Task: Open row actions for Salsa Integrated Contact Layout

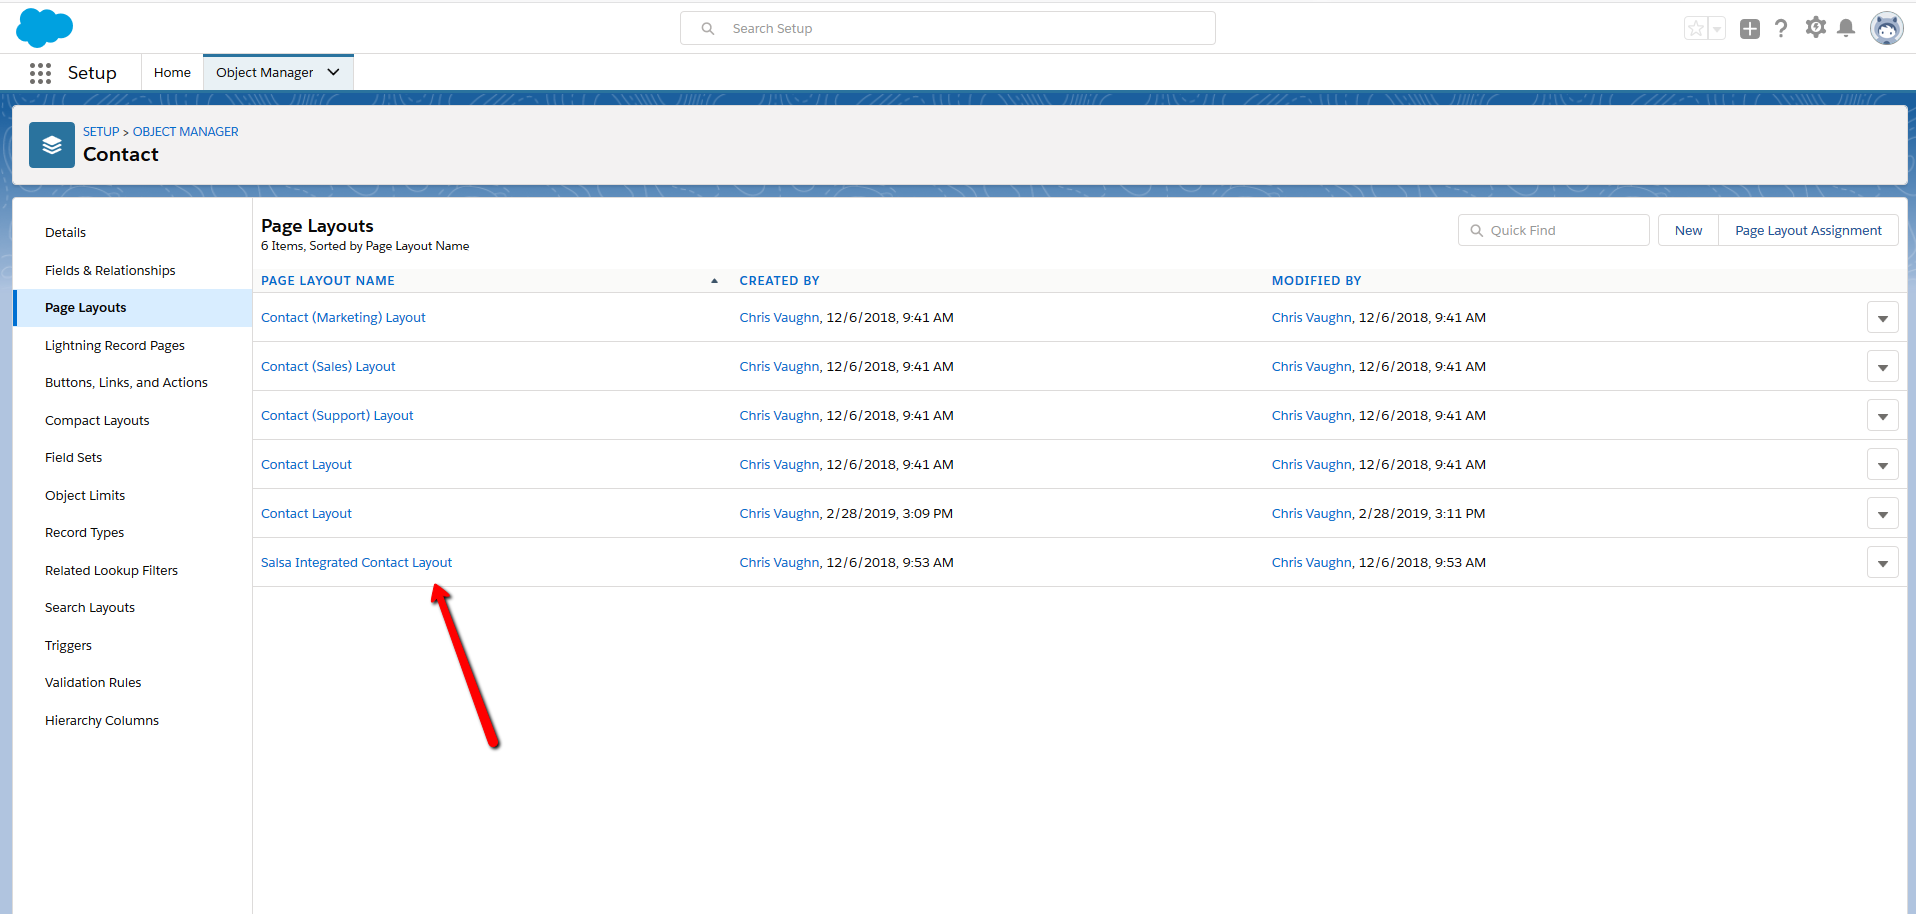Action: click(x=1883, y=562)
